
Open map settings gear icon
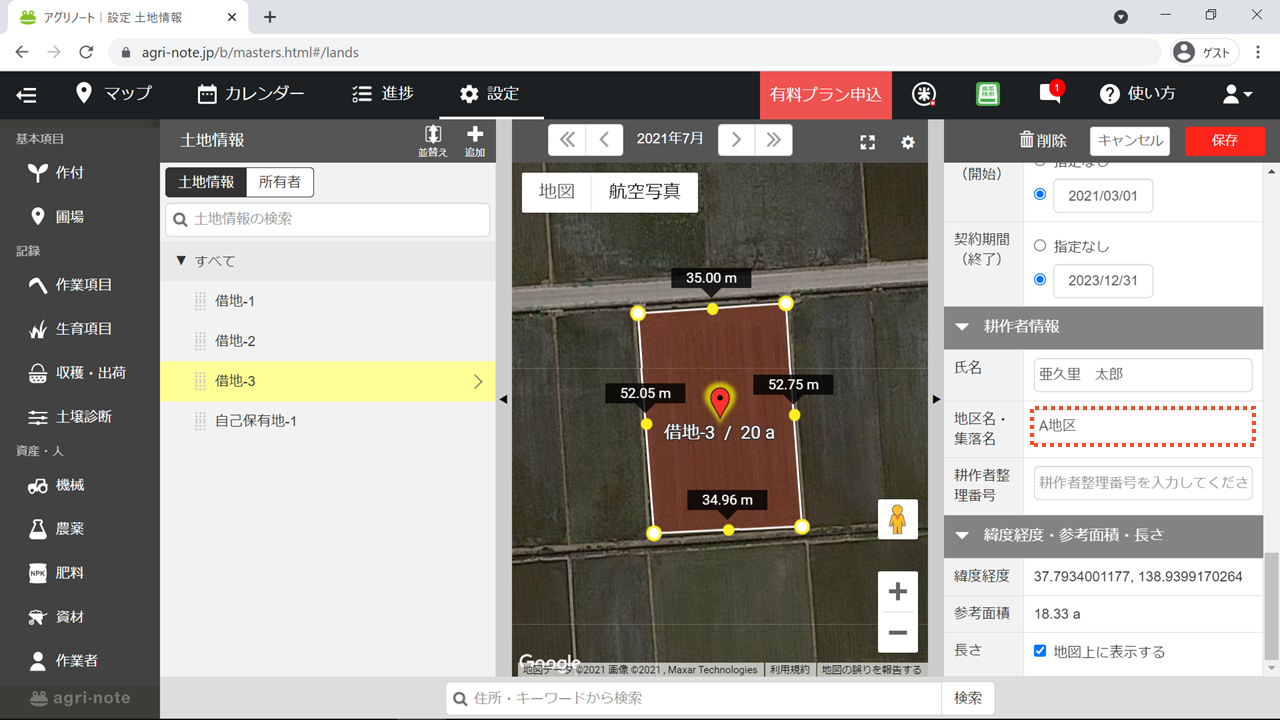(908, 142)
